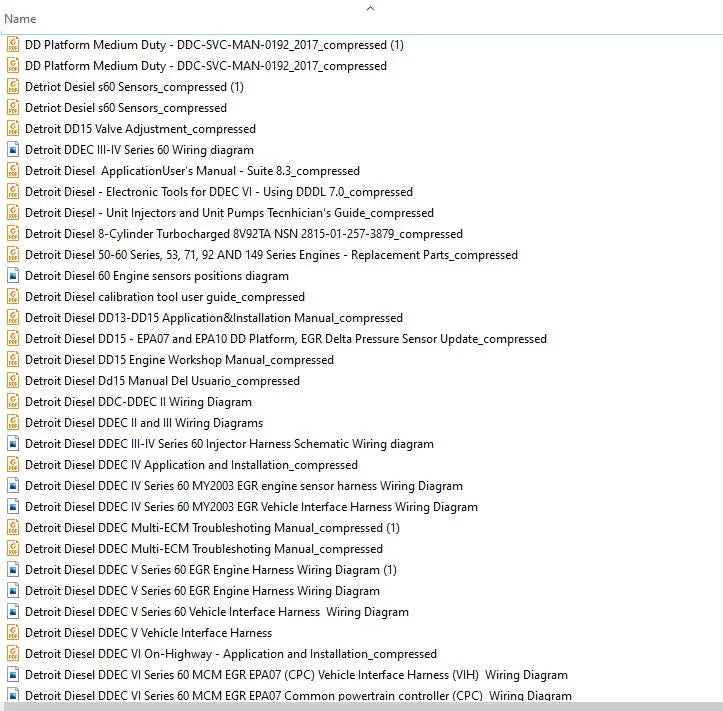Click image icon of Detroit DDEC III-IV Series 60 Wiring diagram
This screenshot has width=723, height=711.
[x=13, y=150]
